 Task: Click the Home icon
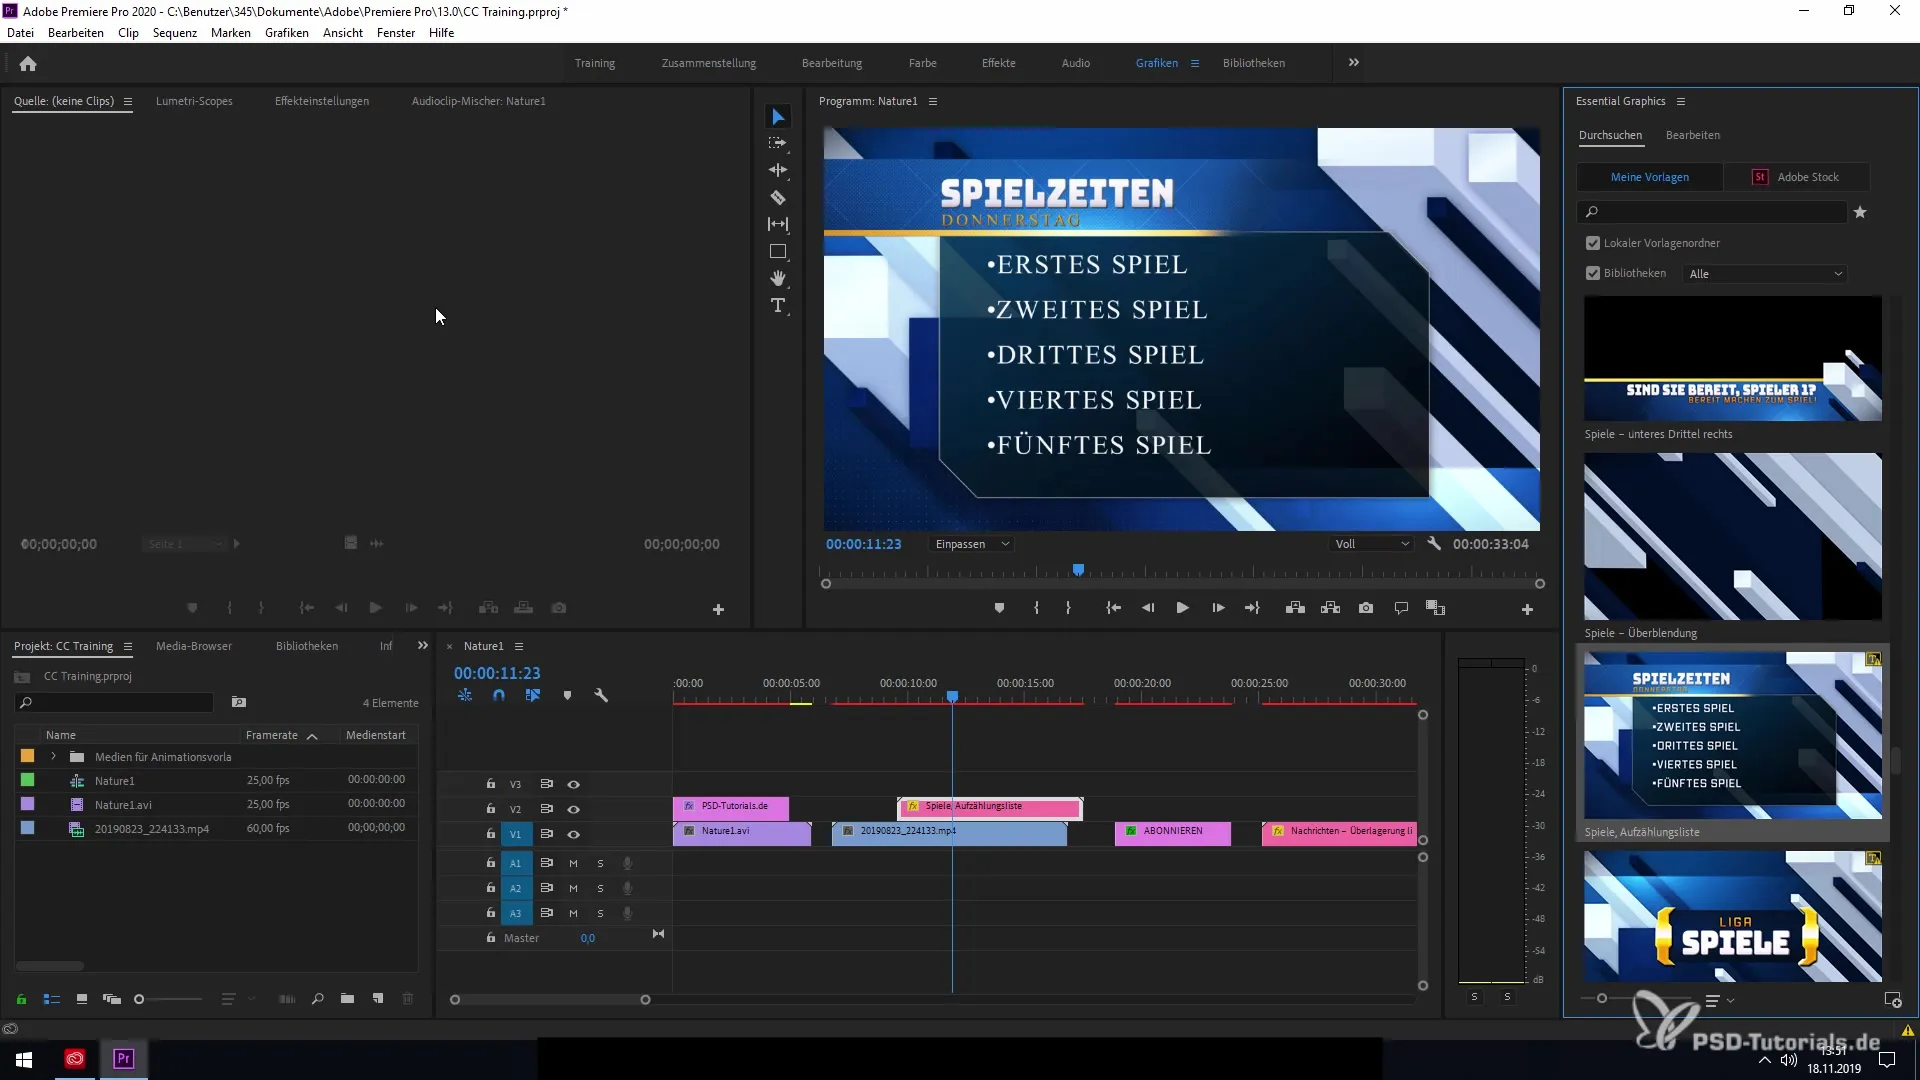(x=28, y=63)
